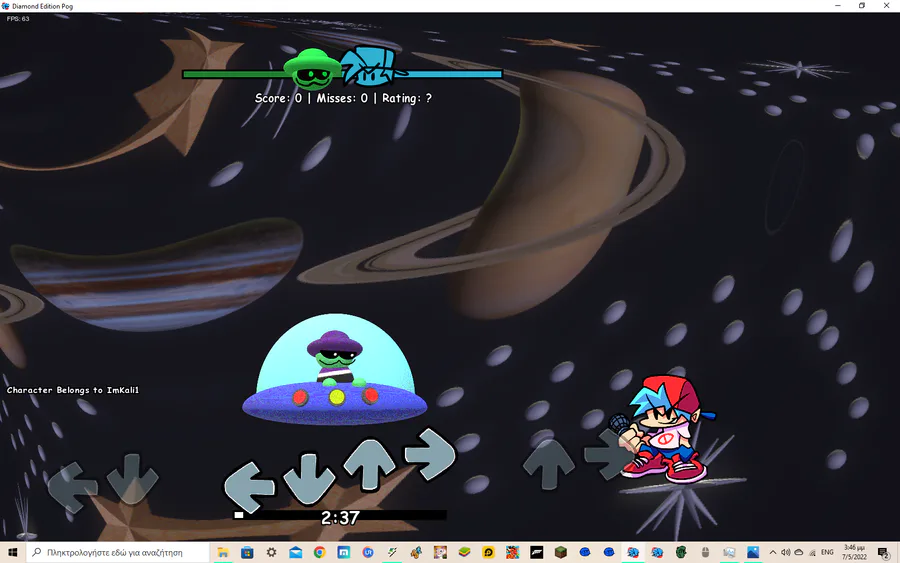Click the green side of health bar
The width and height of the screenshot is (900, 563).
coord(234,74)
